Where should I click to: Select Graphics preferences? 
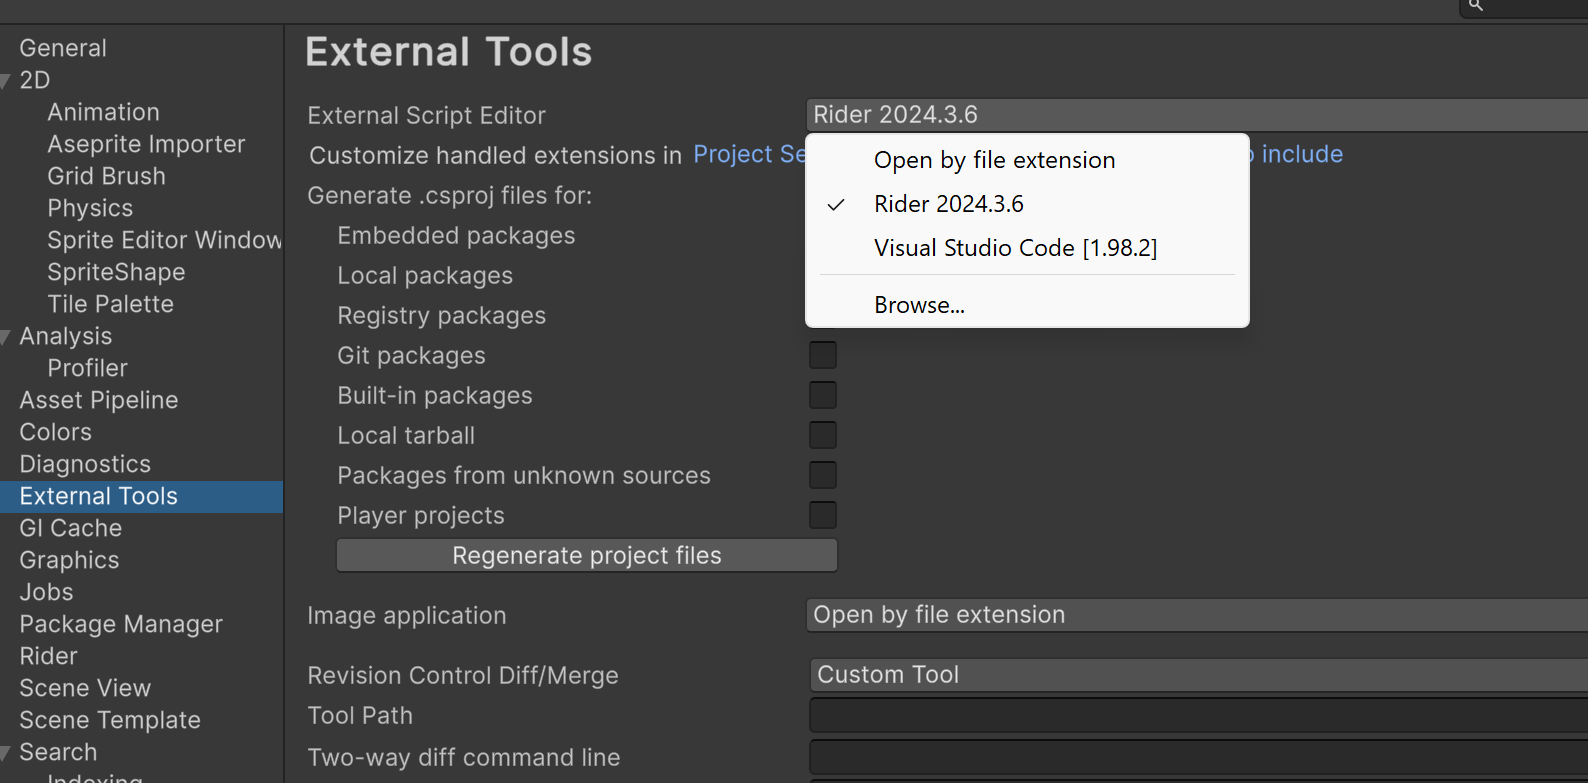tap(69, 560)
